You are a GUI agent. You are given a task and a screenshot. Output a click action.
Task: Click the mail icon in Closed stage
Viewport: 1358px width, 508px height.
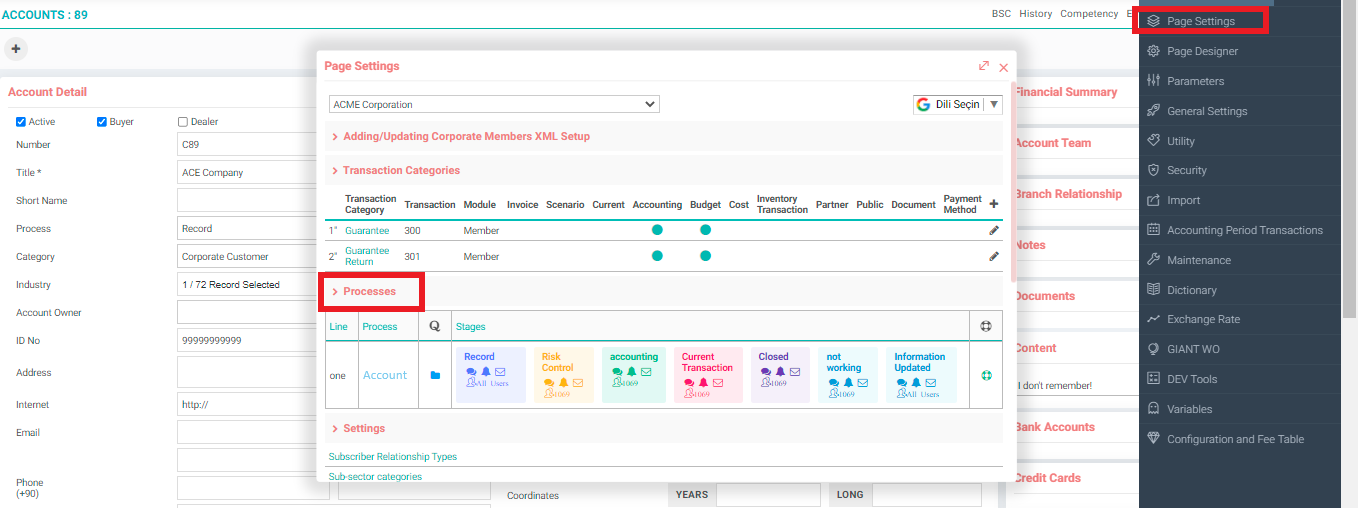tap(795, 371)
